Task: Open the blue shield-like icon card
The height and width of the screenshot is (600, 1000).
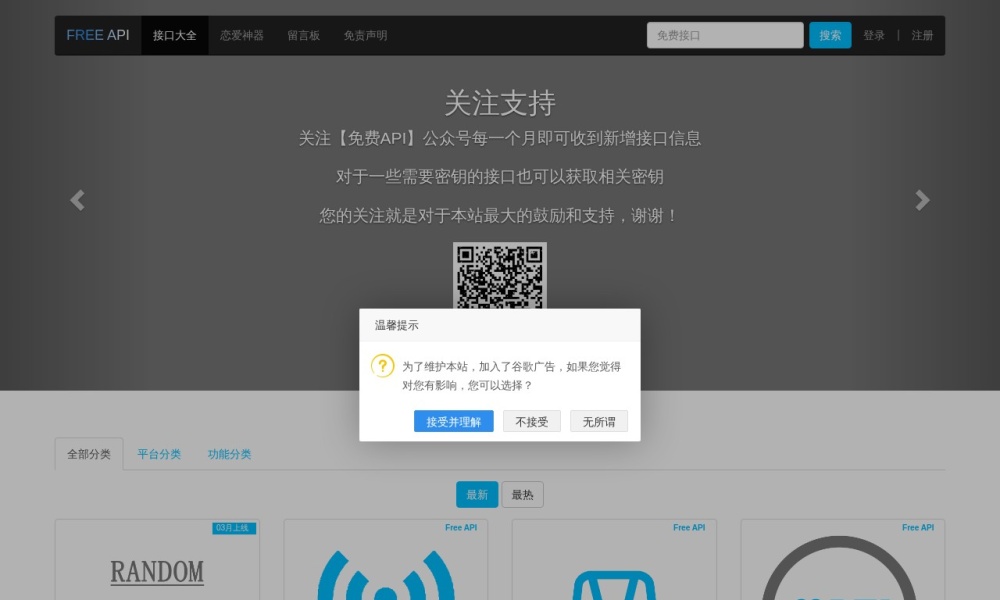Action: click(x=614, y=560)
